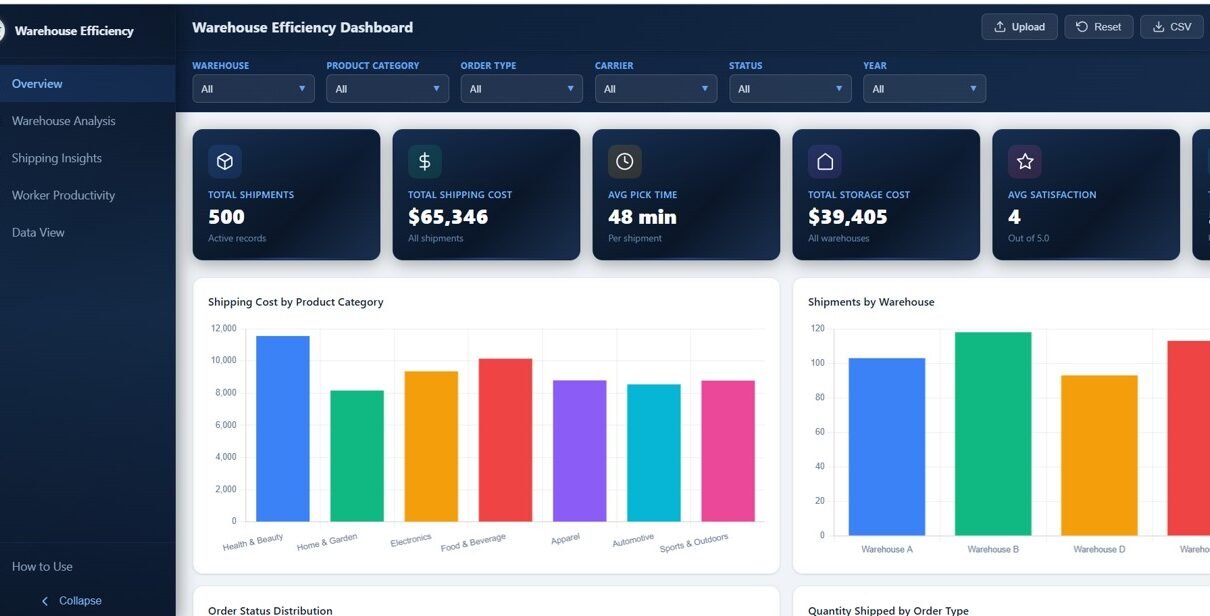Open the Status filter dropdown

coord(789,89)
